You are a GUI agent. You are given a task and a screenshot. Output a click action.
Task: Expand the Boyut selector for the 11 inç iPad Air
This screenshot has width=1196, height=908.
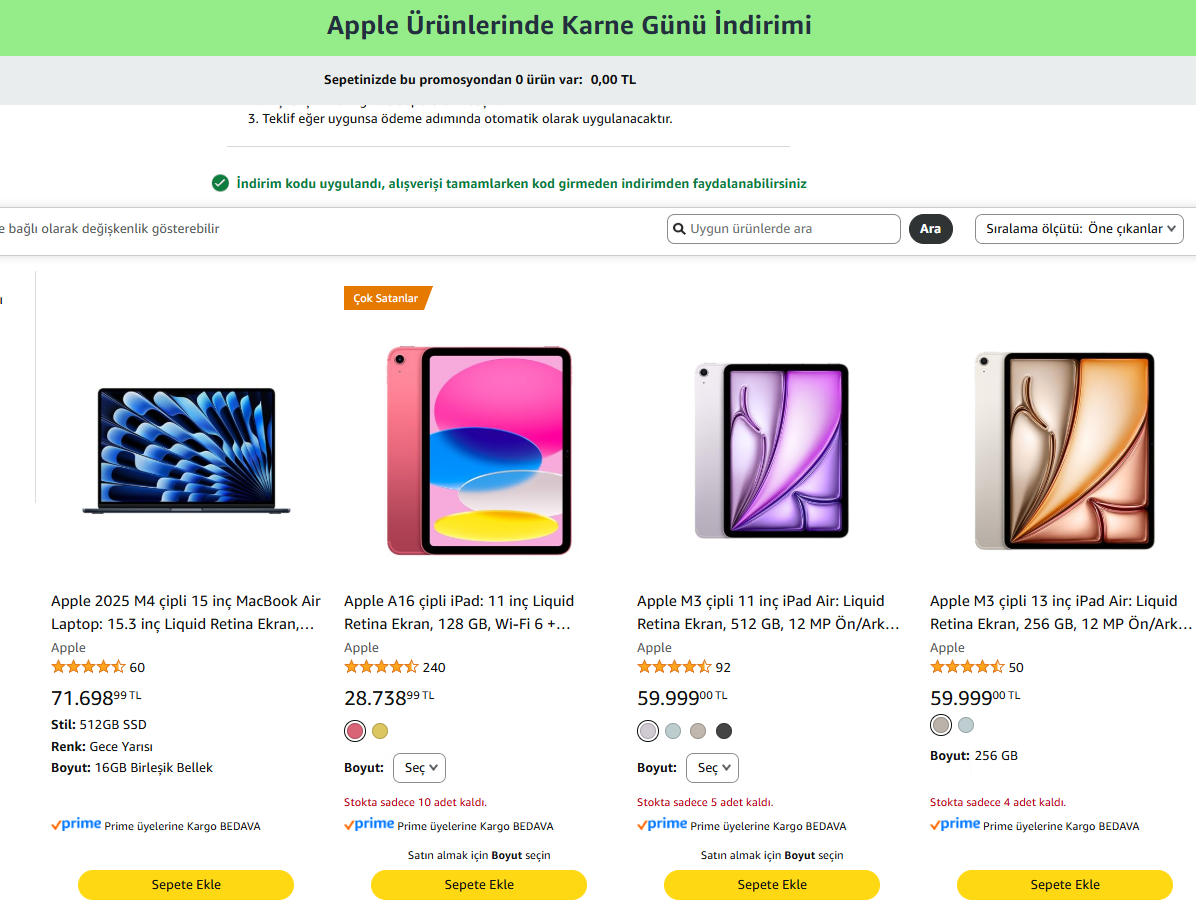tap(712, 768)
